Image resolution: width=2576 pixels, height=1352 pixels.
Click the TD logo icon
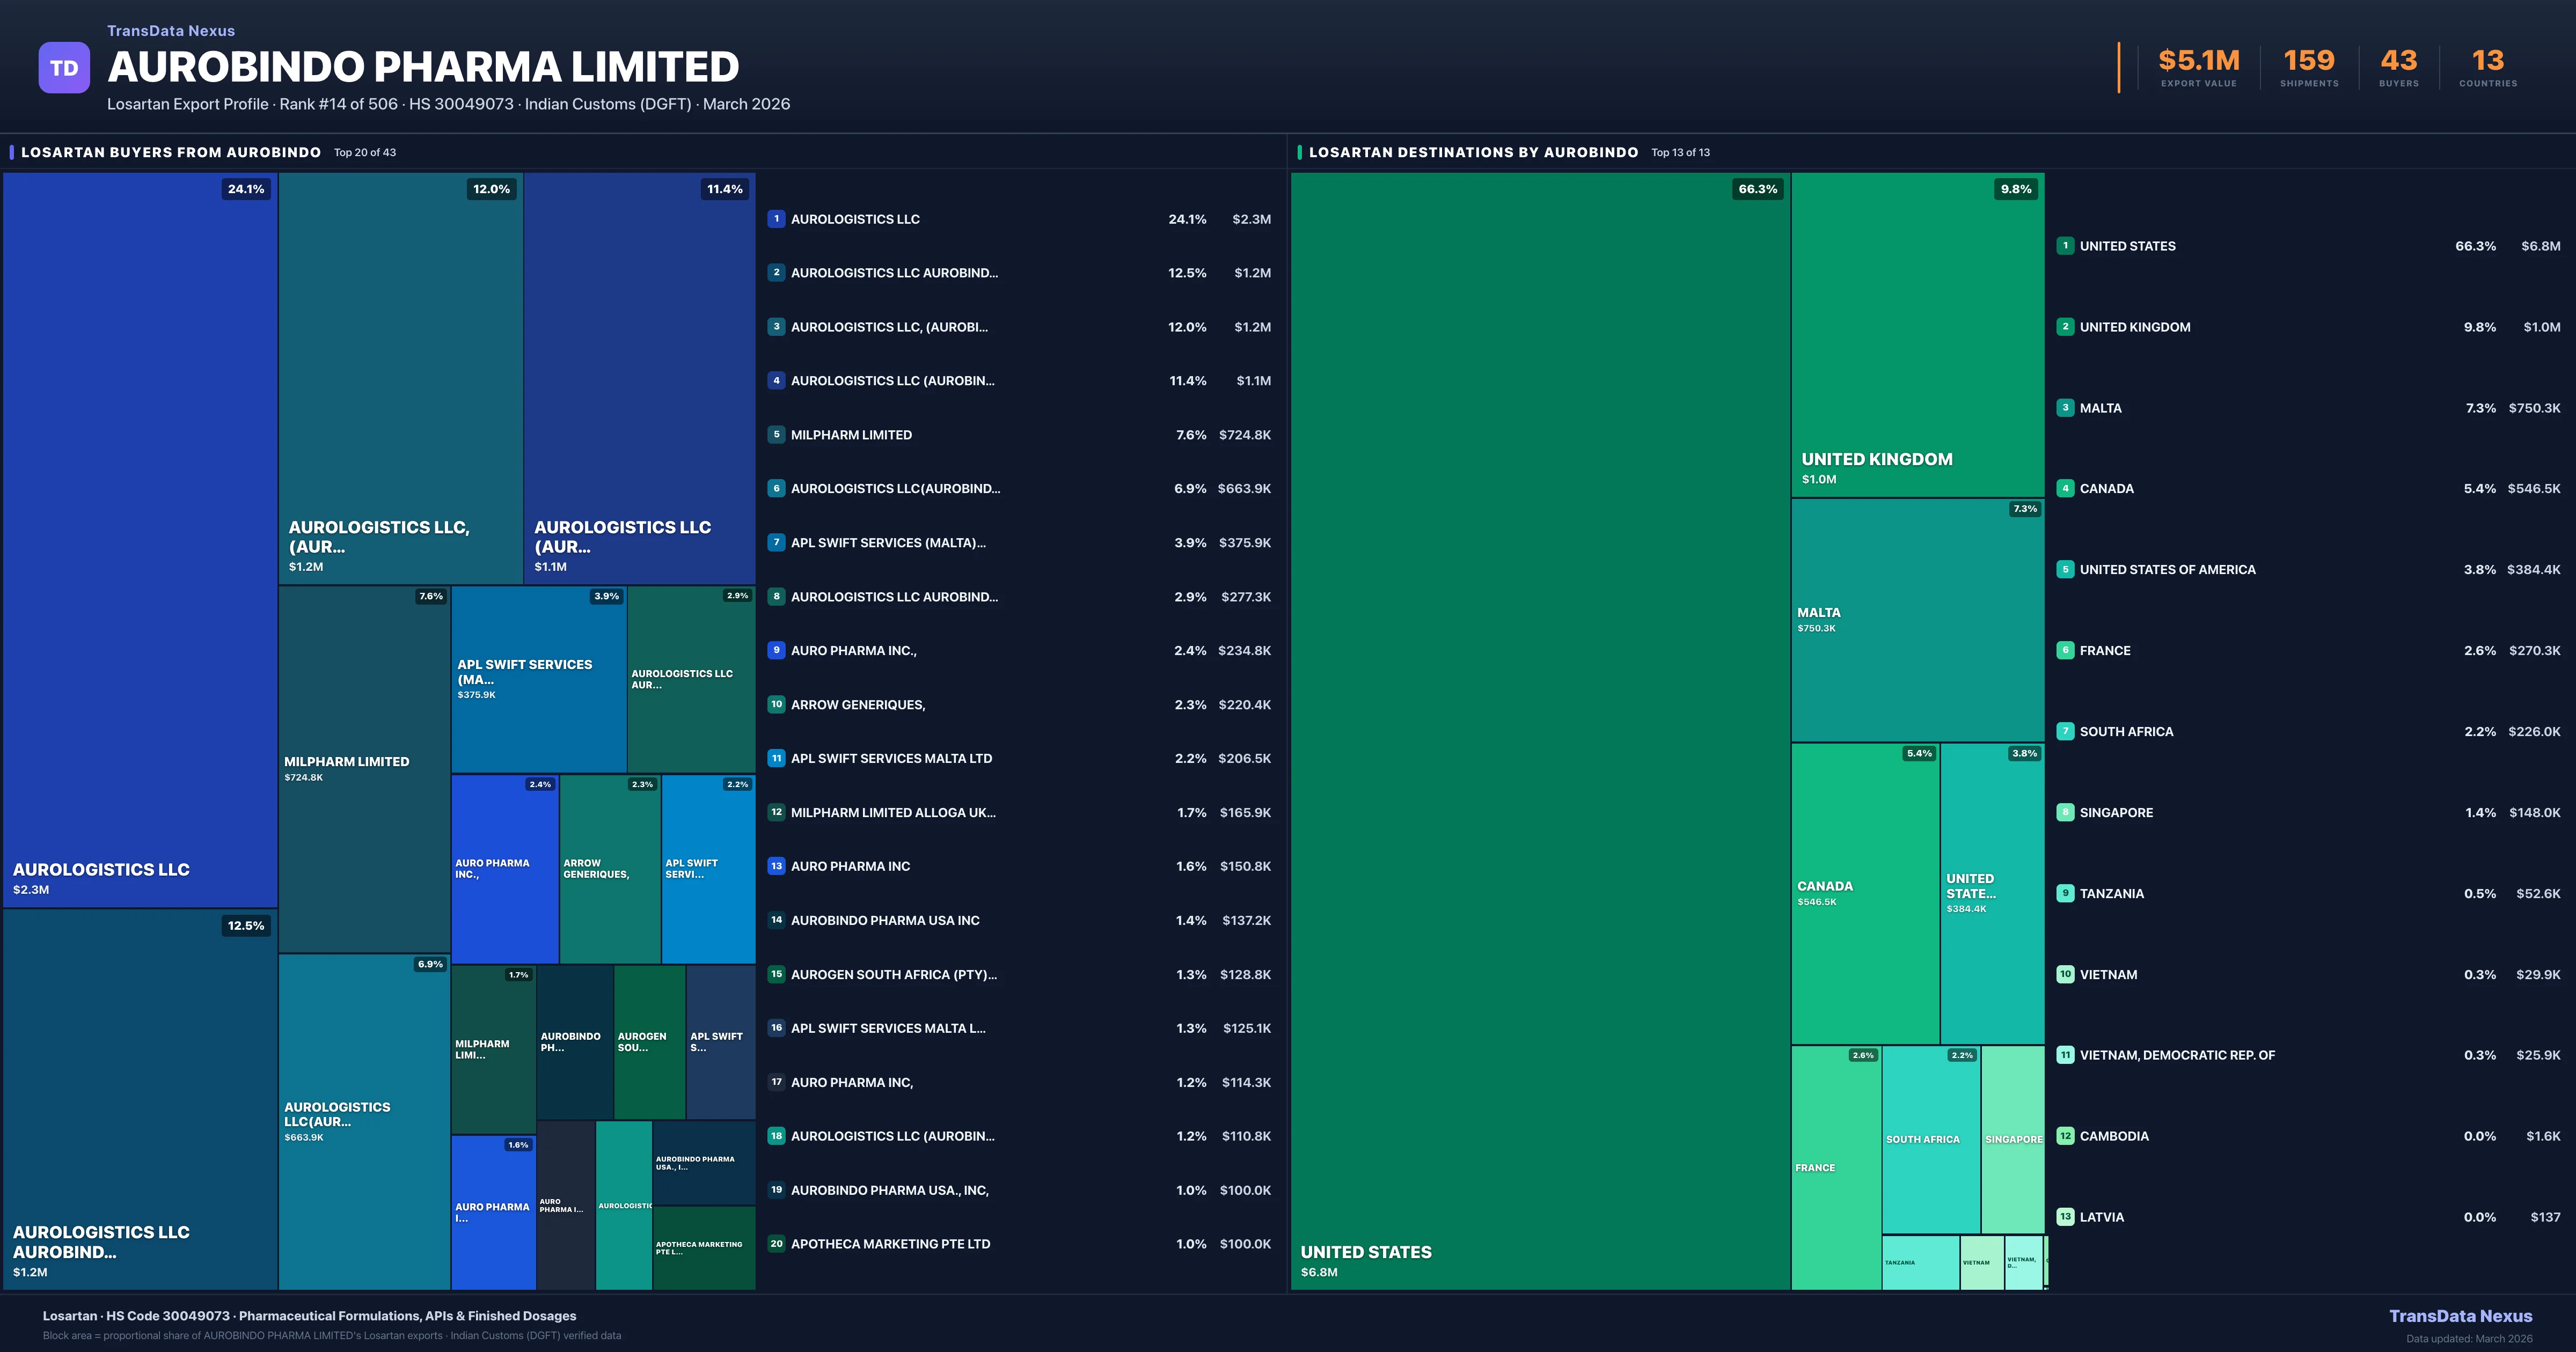click(x=64, y=68)
